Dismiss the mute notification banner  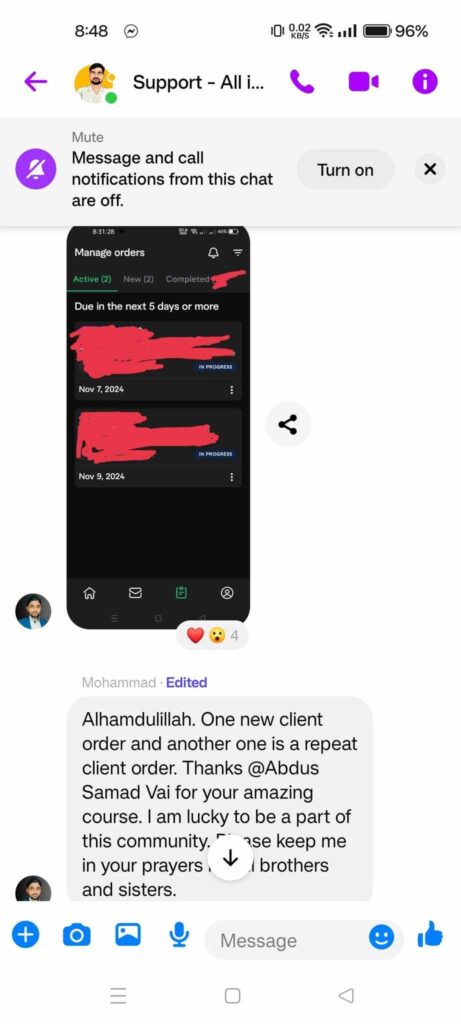(430, 170)
